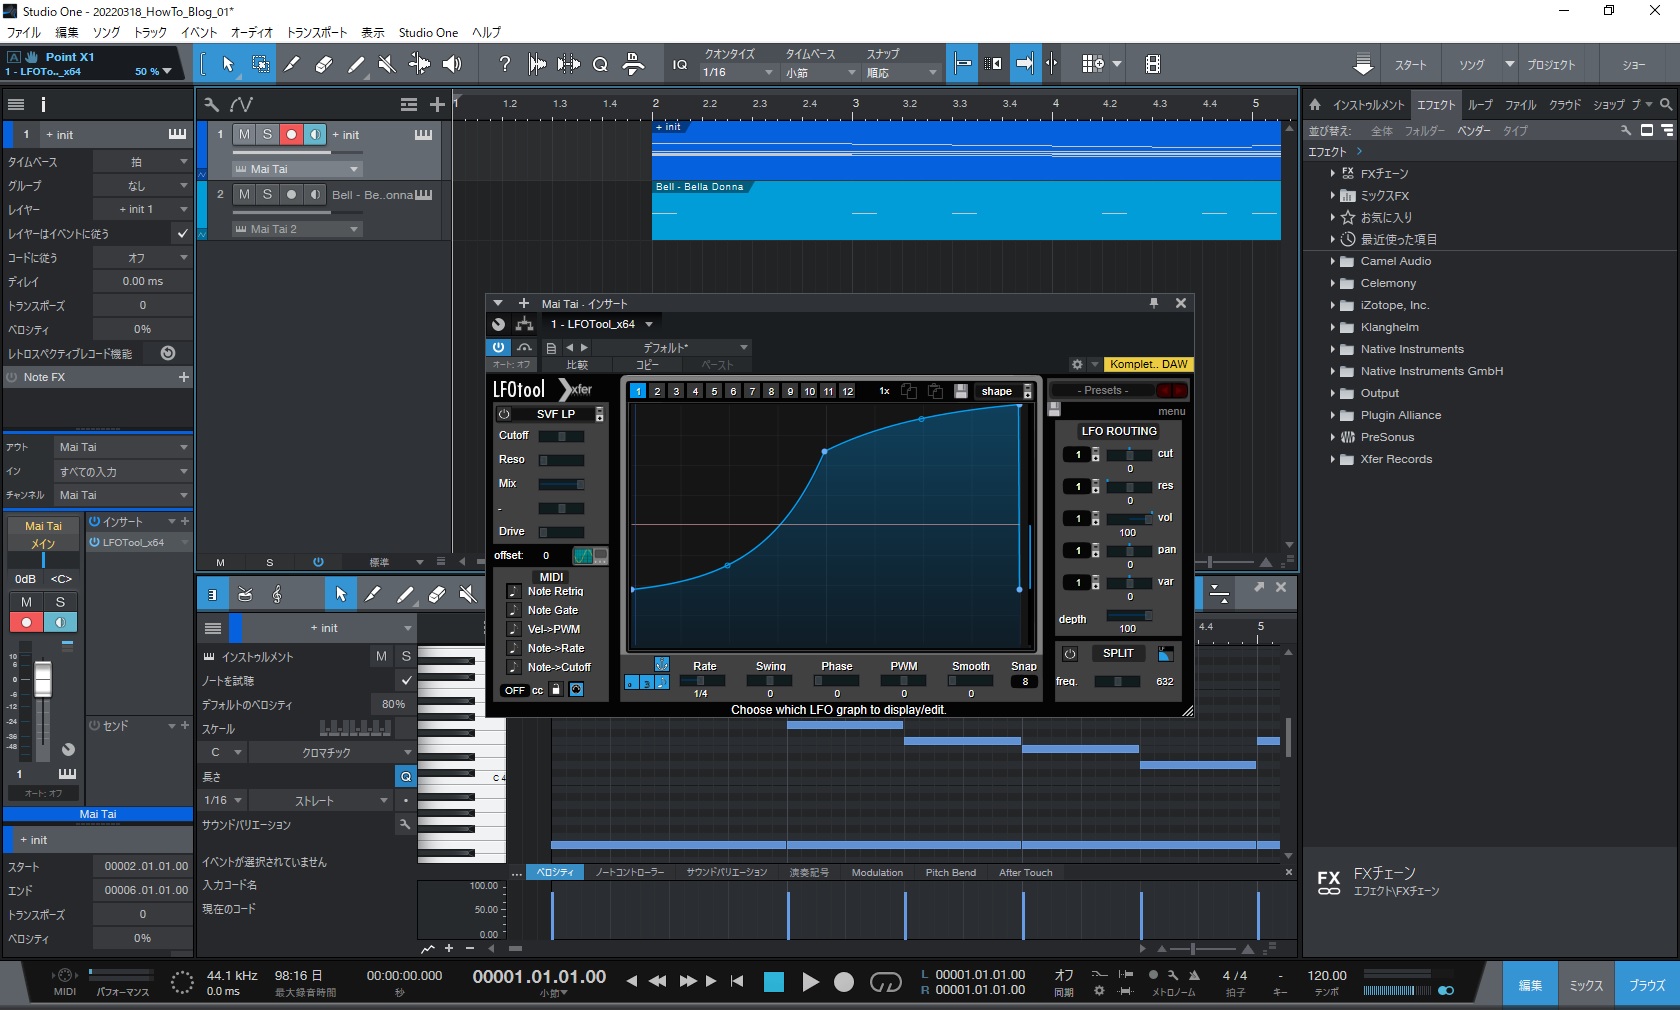
Task: Select the Eraser tool in main toolbar
Action: click(x=324, y=64)
